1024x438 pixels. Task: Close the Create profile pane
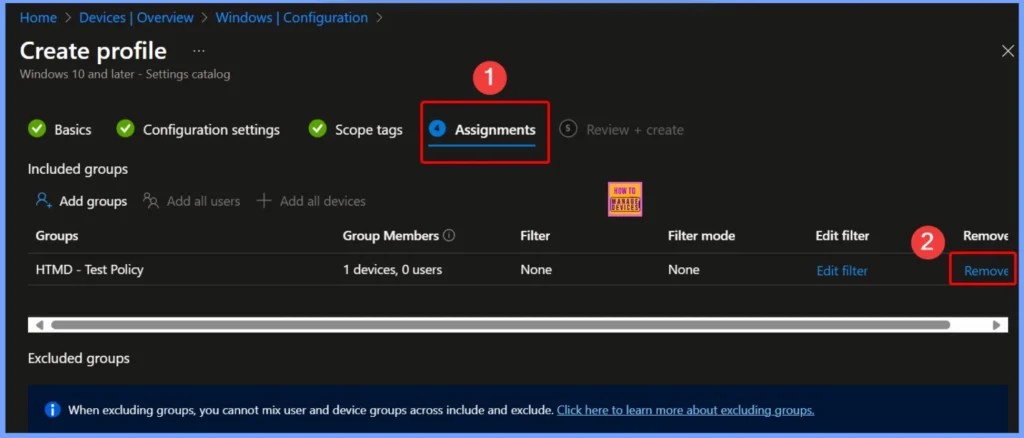point(1008,52)
